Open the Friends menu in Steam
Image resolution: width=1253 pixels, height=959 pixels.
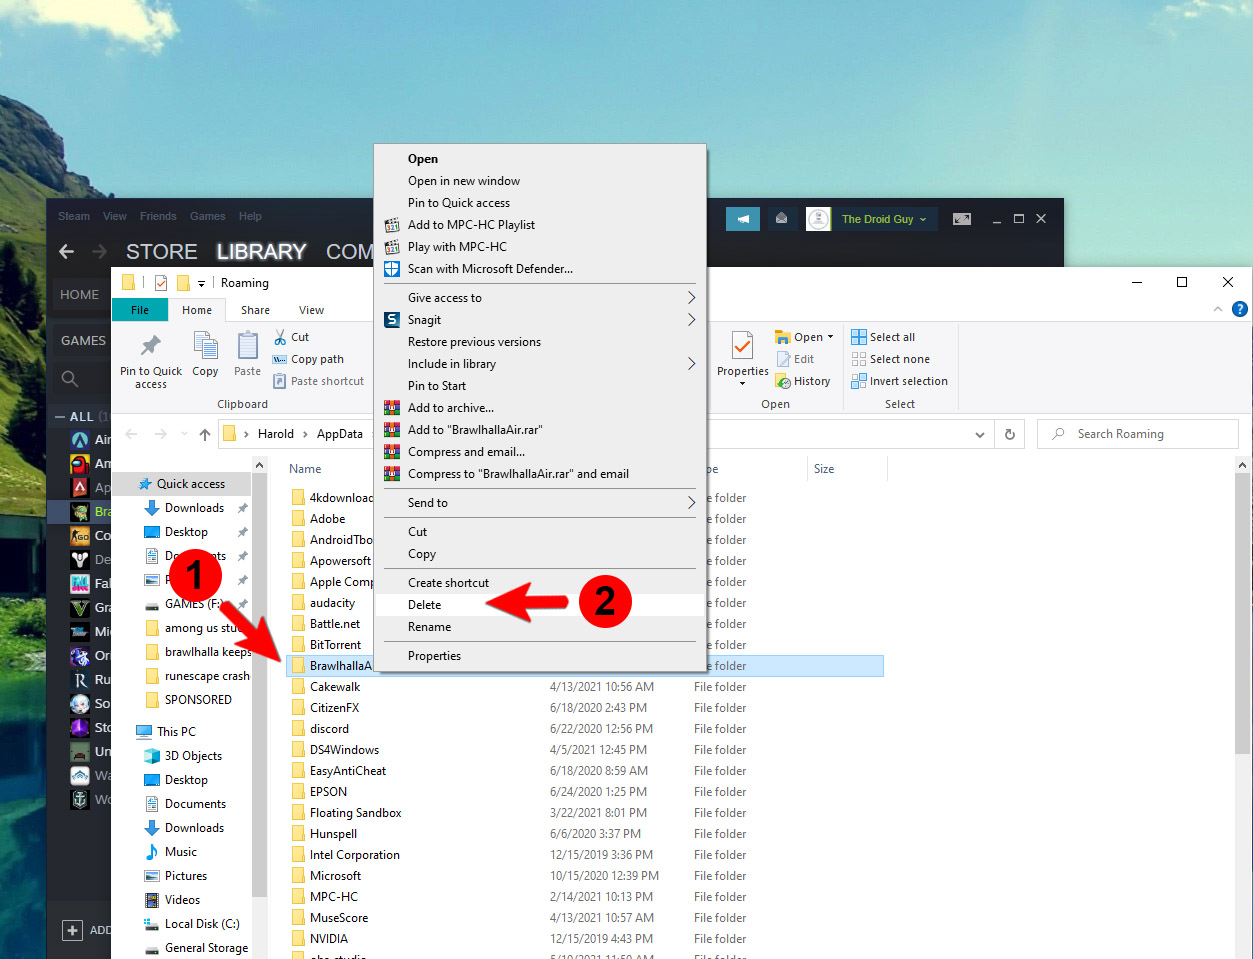click(158, 215)
